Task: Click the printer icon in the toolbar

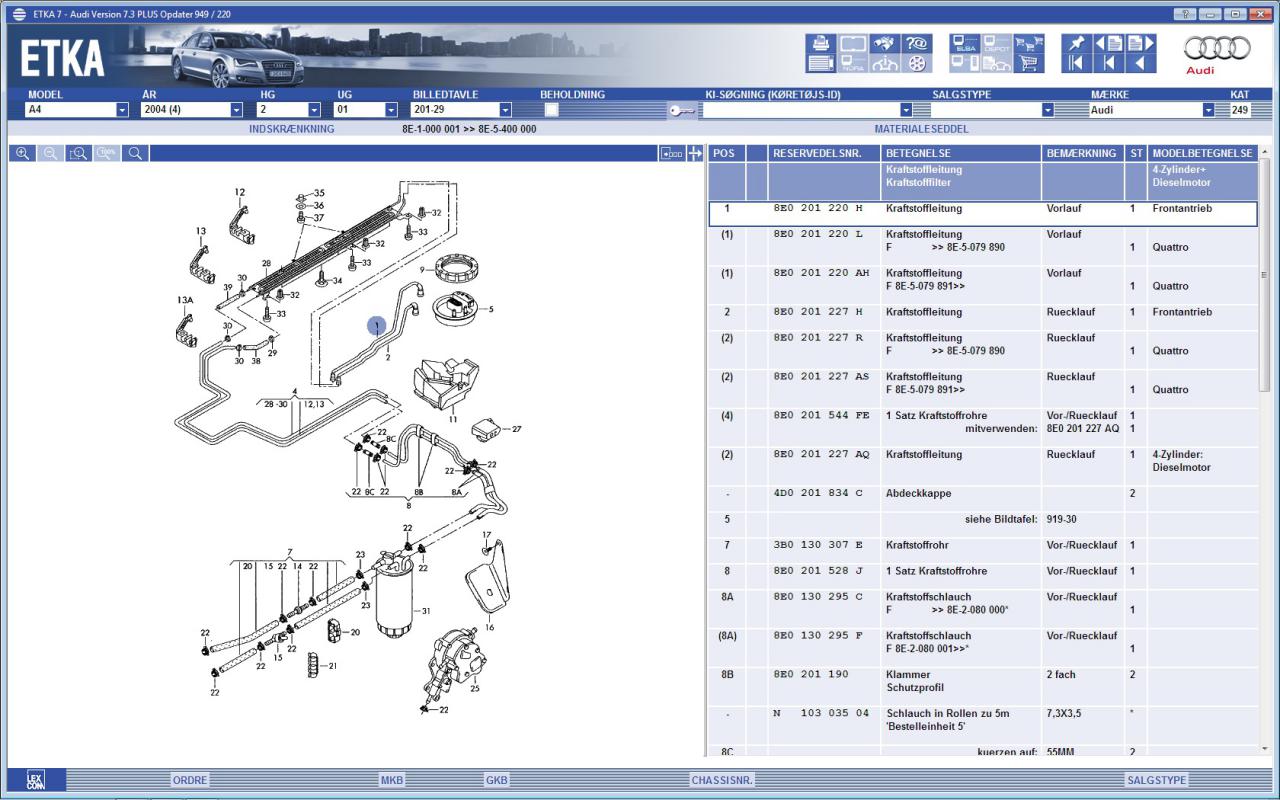Action: click(820, 43)
